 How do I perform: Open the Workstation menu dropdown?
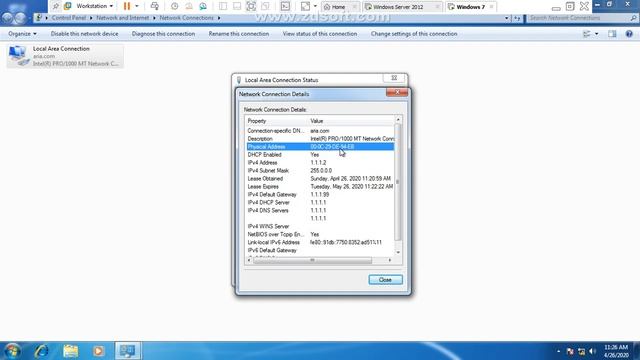pos(94,6)
